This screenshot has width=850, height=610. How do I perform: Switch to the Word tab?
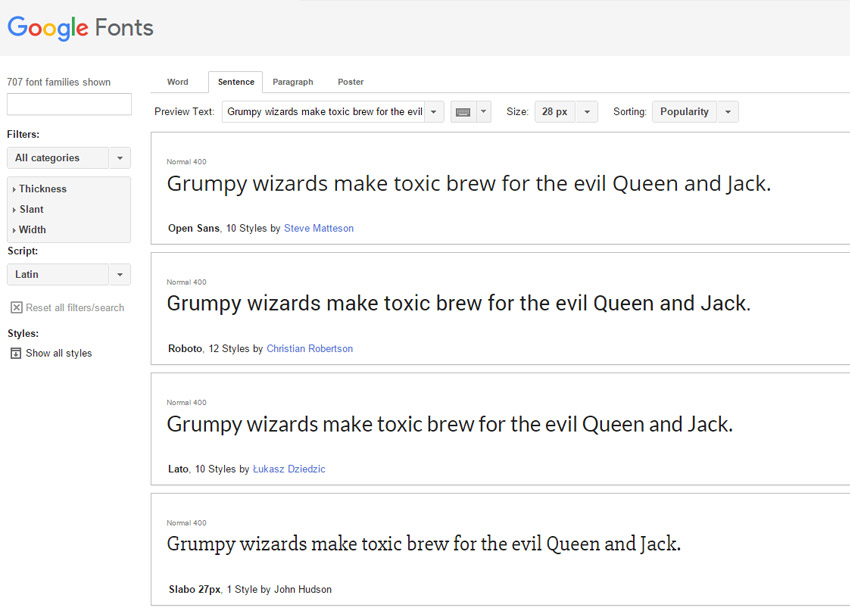(x=178, y=82)
